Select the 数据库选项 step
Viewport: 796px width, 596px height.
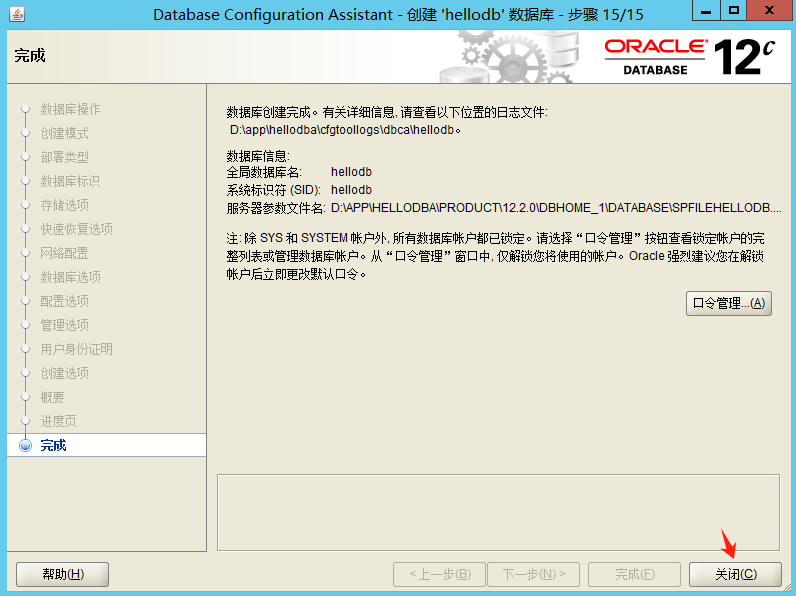(70, 277)
